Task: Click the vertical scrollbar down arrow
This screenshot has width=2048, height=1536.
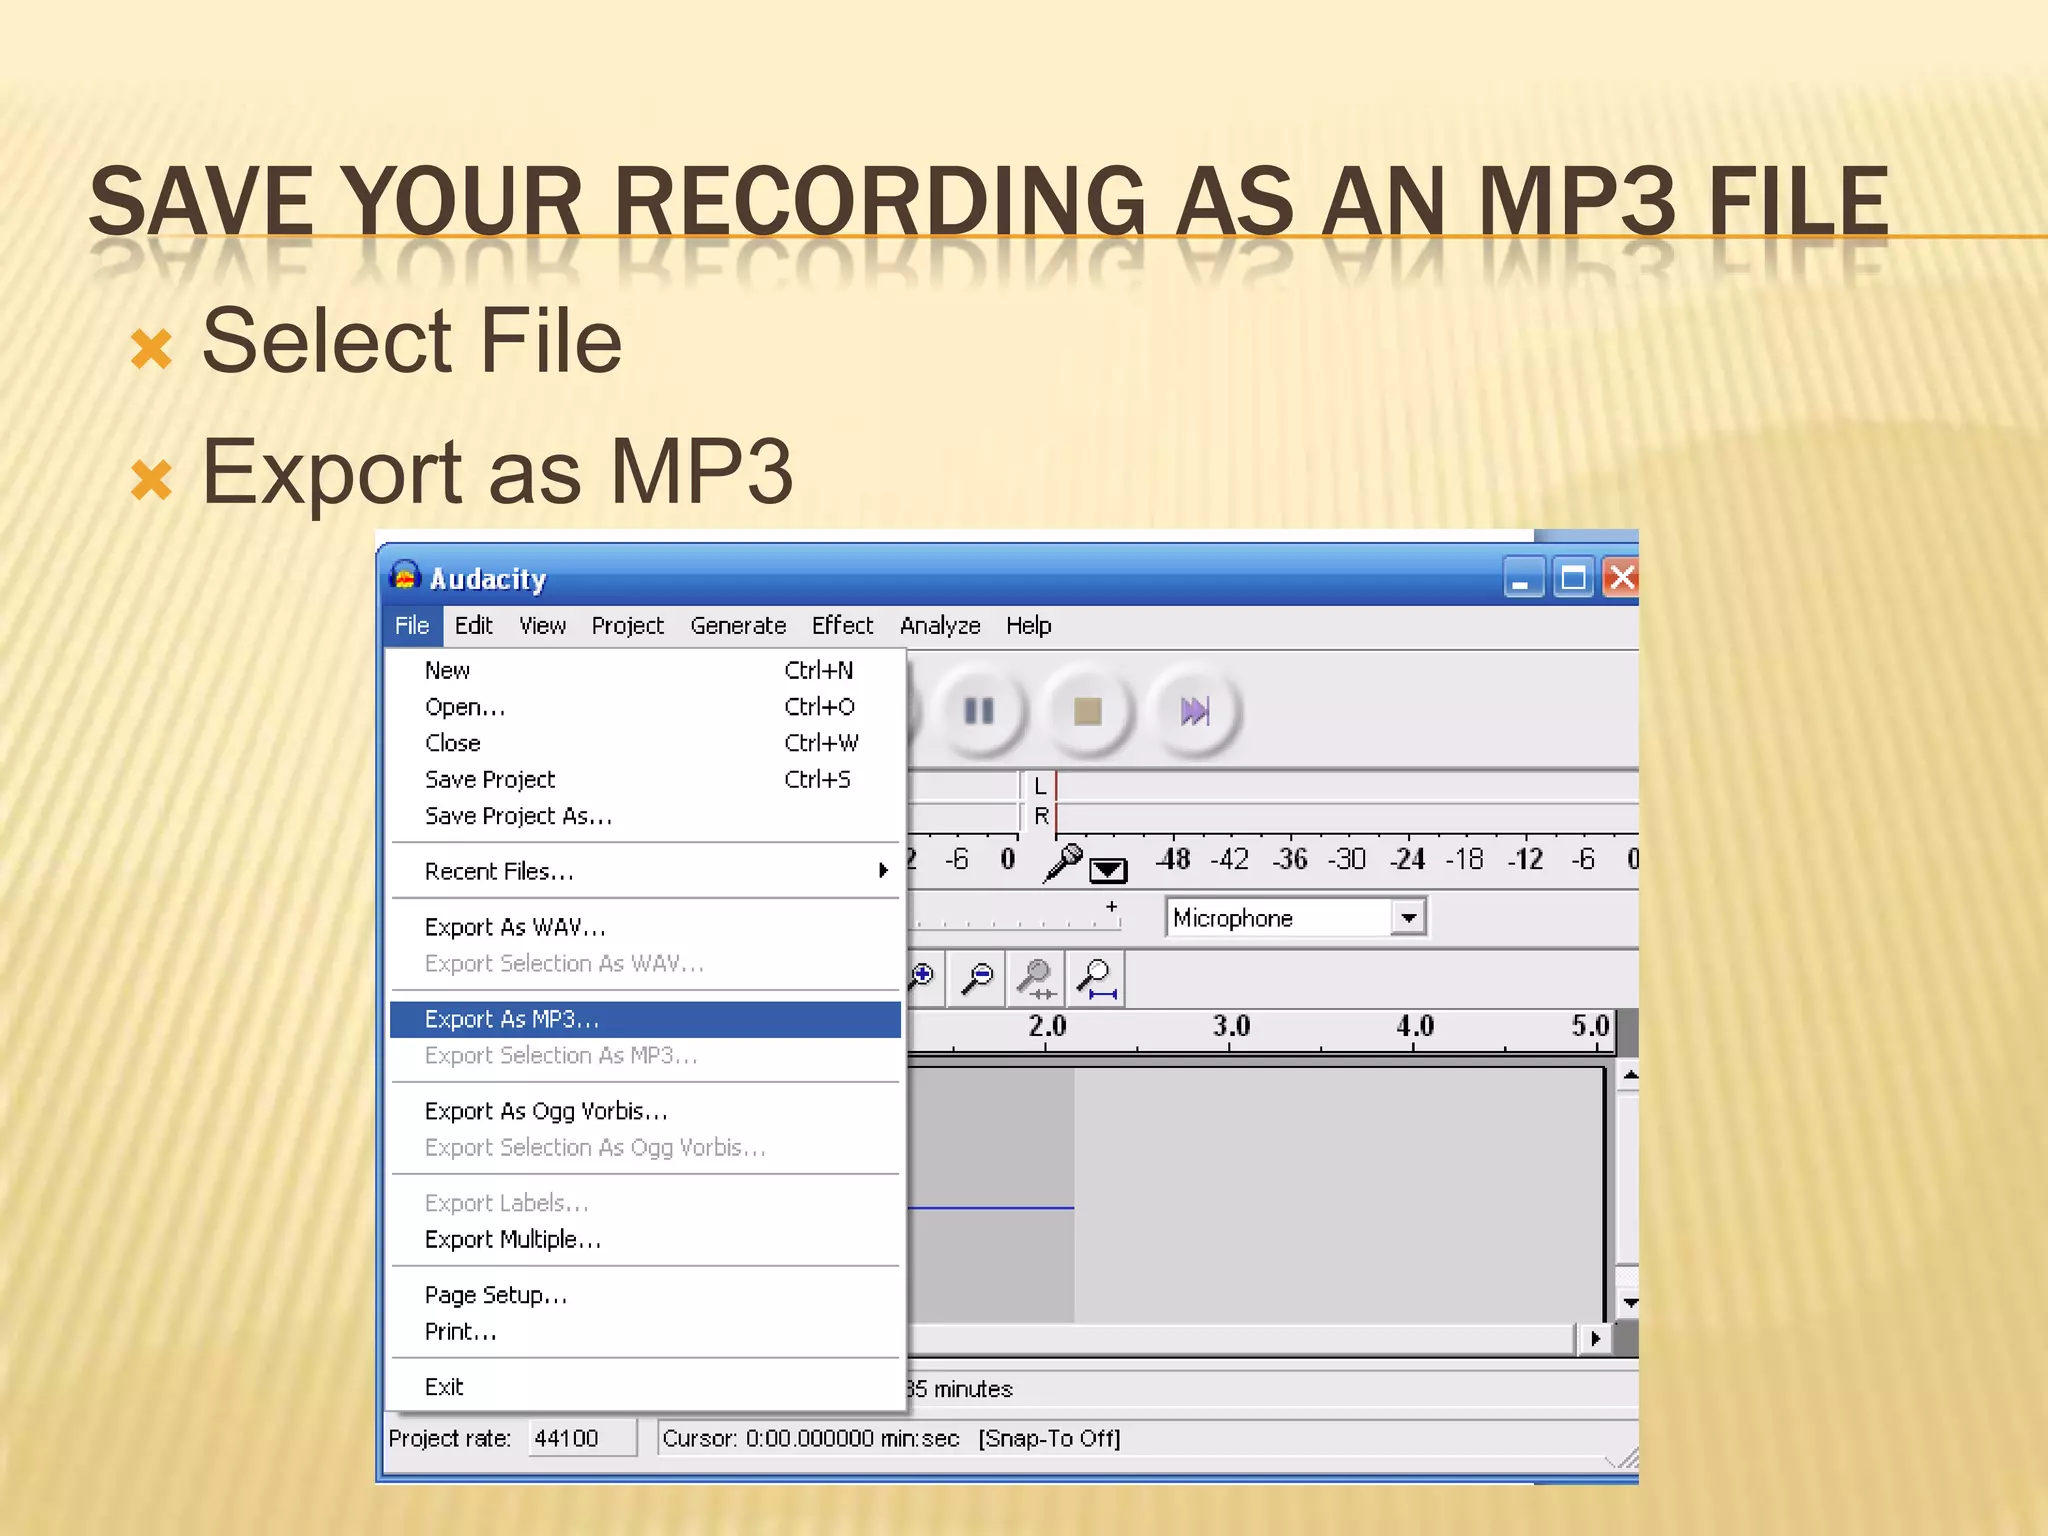Action: click(x=1630, y=1303)
